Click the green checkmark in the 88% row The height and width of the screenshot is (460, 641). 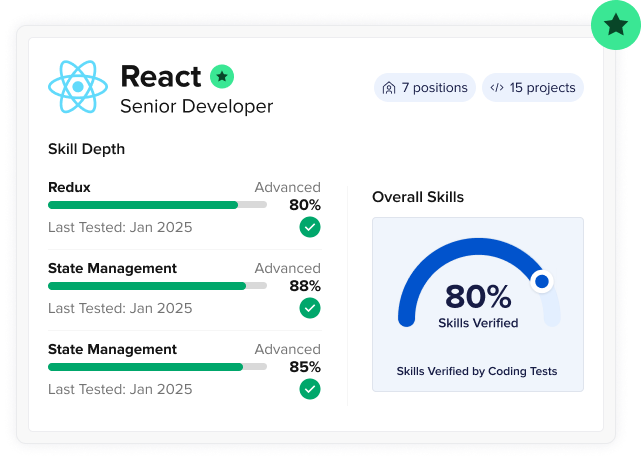click(x=310, y=308)
